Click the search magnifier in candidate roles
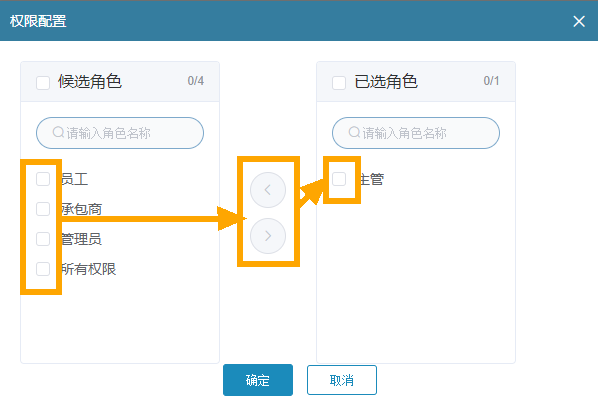598x413 pixels. click(58, 132)
